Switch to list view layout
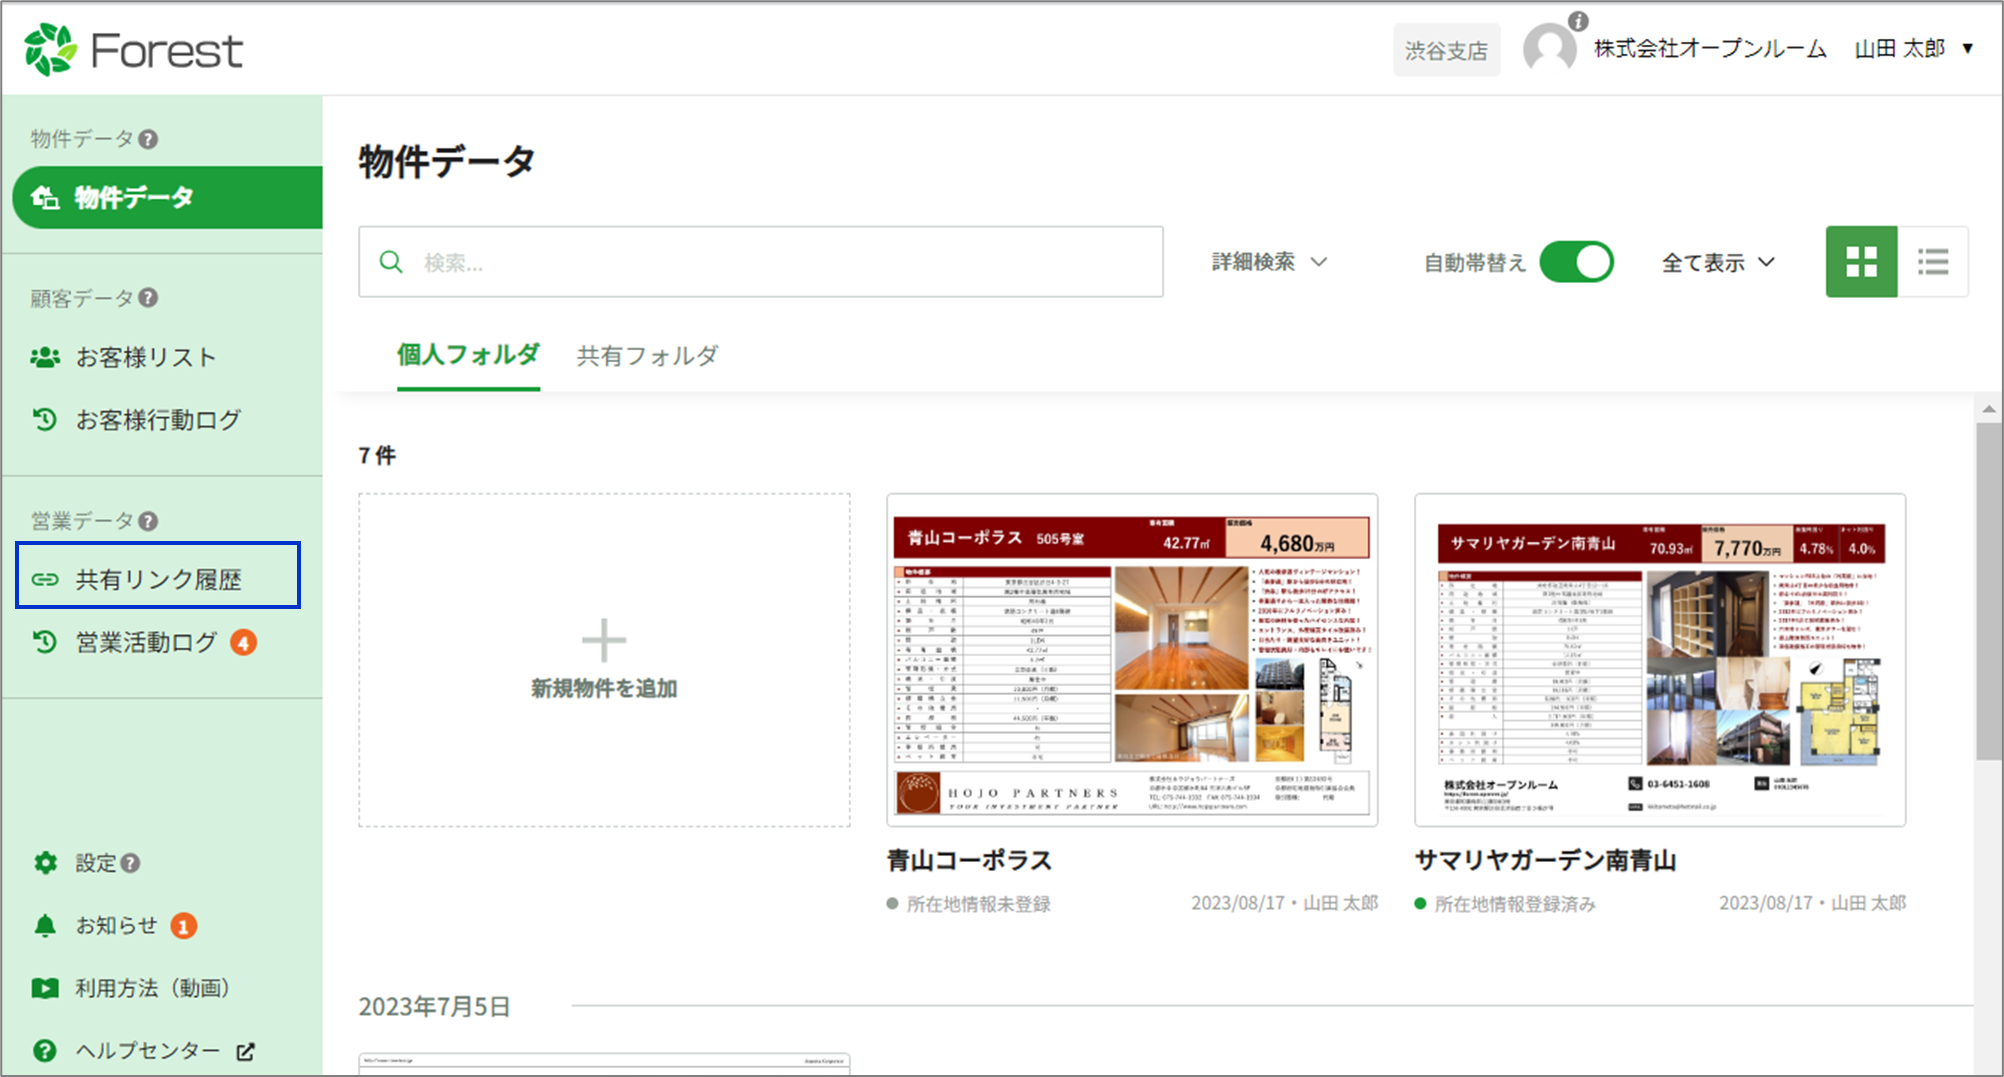This screenshot has height=1077, width=2004. click(x=1932, y=262)
